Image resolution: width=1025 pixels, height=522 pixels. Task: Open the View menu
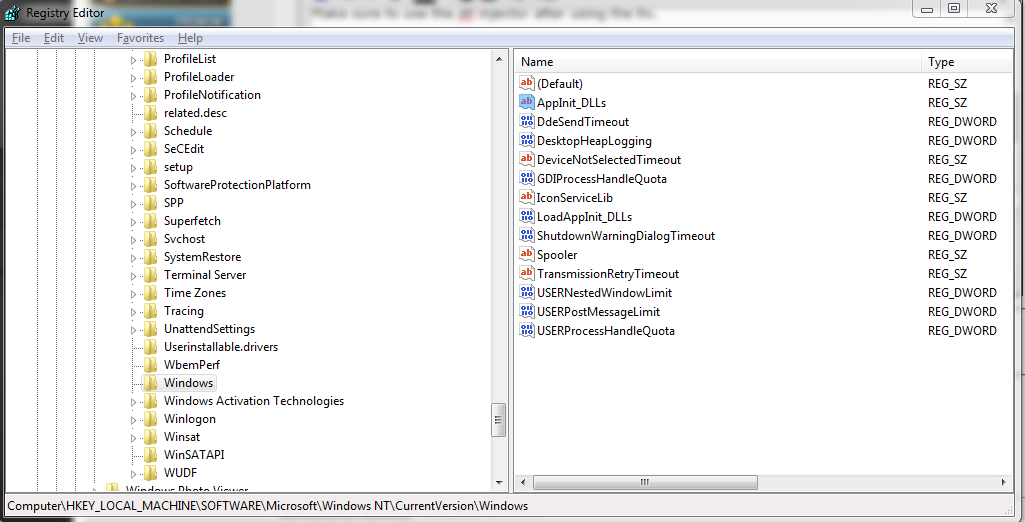pyautogui.click(x=90, y=38)
